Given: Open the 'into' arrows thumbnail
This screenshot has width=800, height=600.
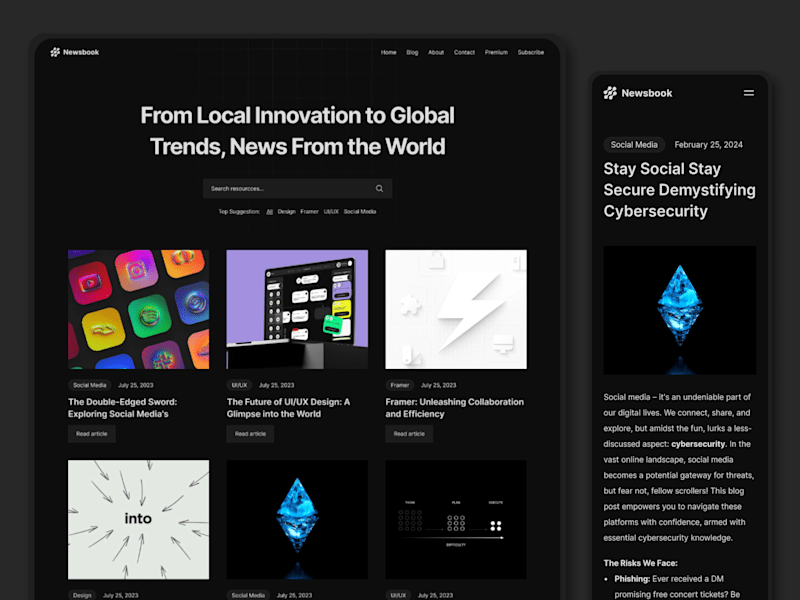Looking at the screenshot, I should tap(138, 519).
